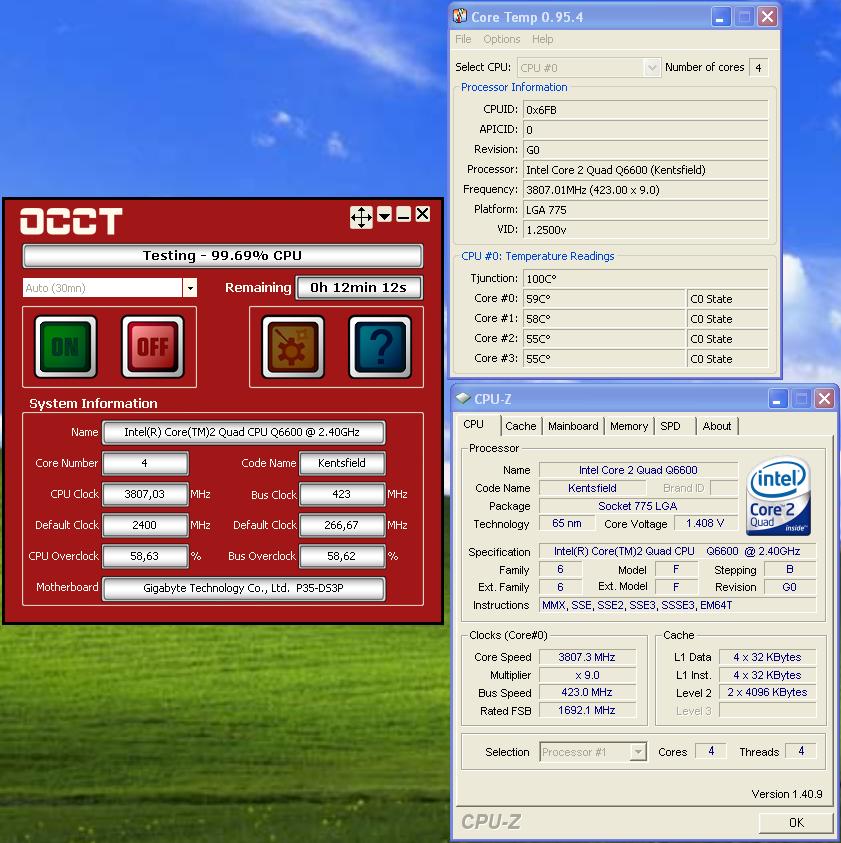
Task: Switch to the Mainboard tab in CPU-Z
Action: 573,426
